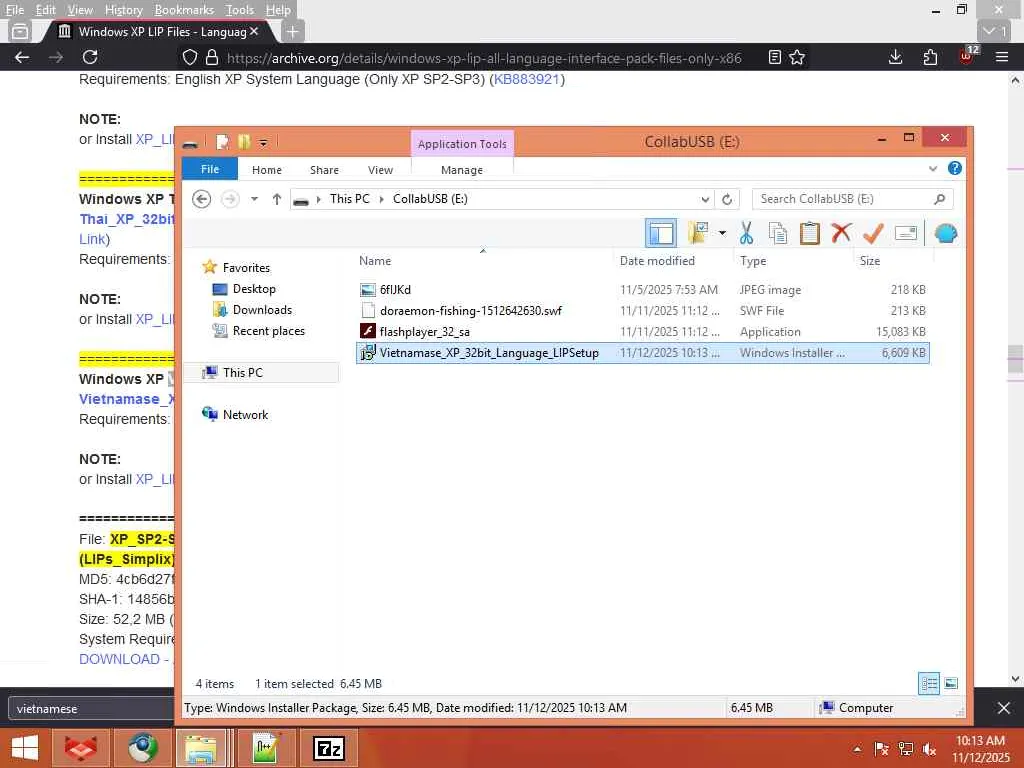Image resolution: width=1024 pixels, height=768 pixels.
Task: Reload the page in Firefox
Action: click(x=90, y=57)
